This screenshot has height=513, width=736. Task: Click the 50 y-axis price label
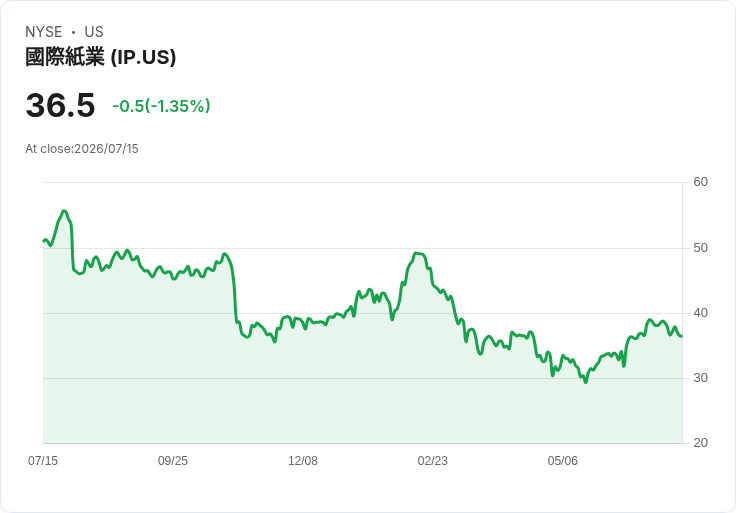pyautogui.click(x=700, y=248)
